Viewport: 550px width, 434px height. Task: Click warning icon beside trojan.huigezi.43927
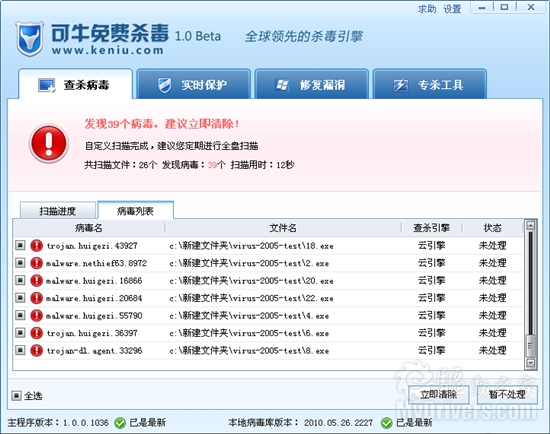click(x=36, y=246)
